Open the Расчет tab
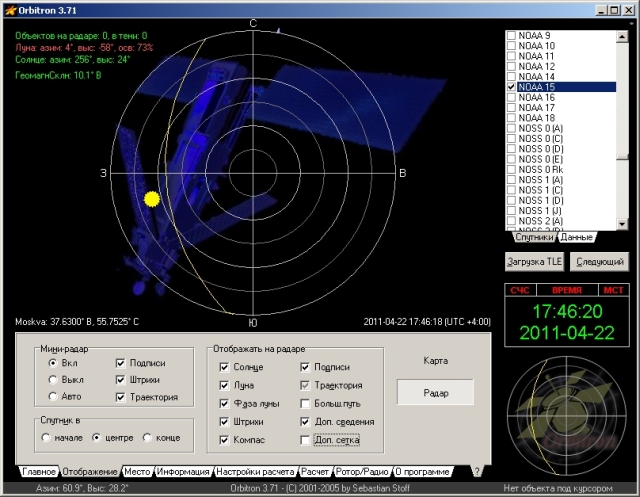Screen dimensions: 640x497 tap(315, 472)
